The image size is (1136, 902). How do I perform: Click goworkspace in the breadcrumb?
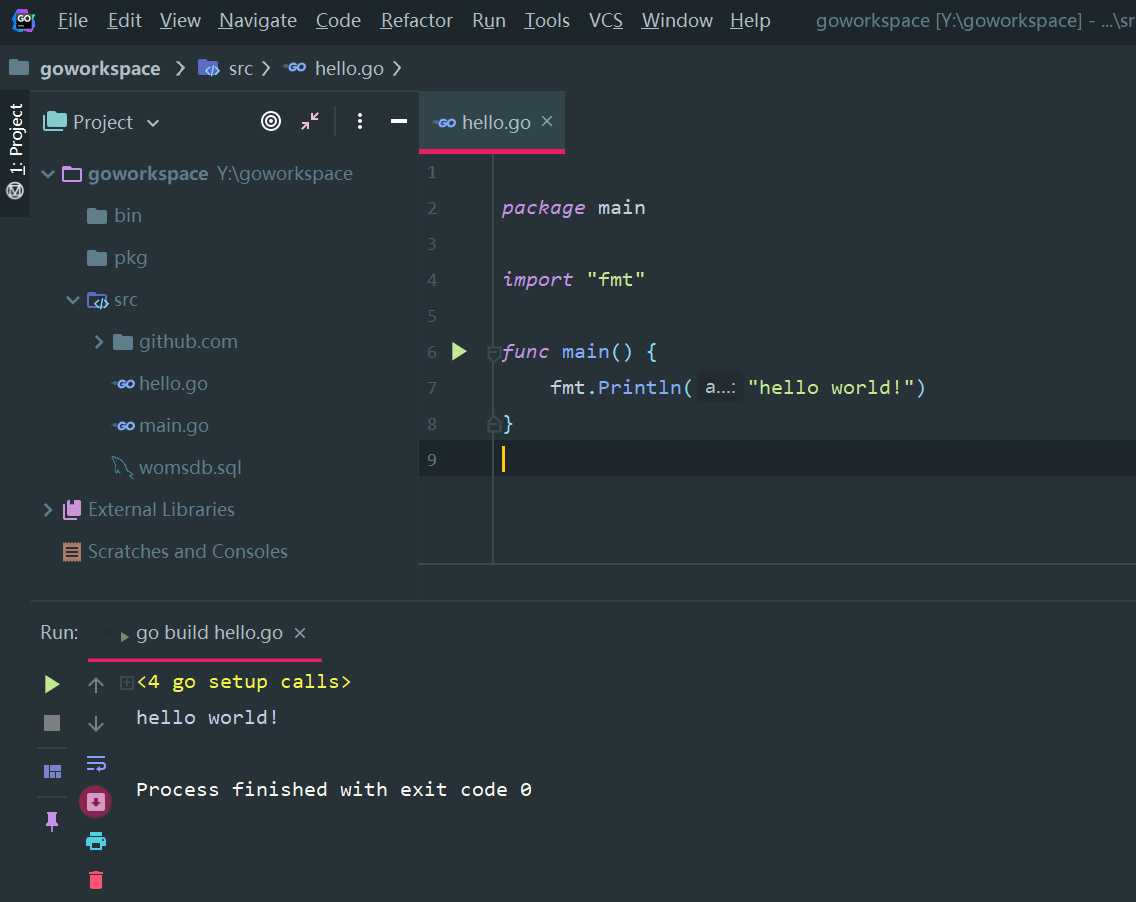(100, 68)
